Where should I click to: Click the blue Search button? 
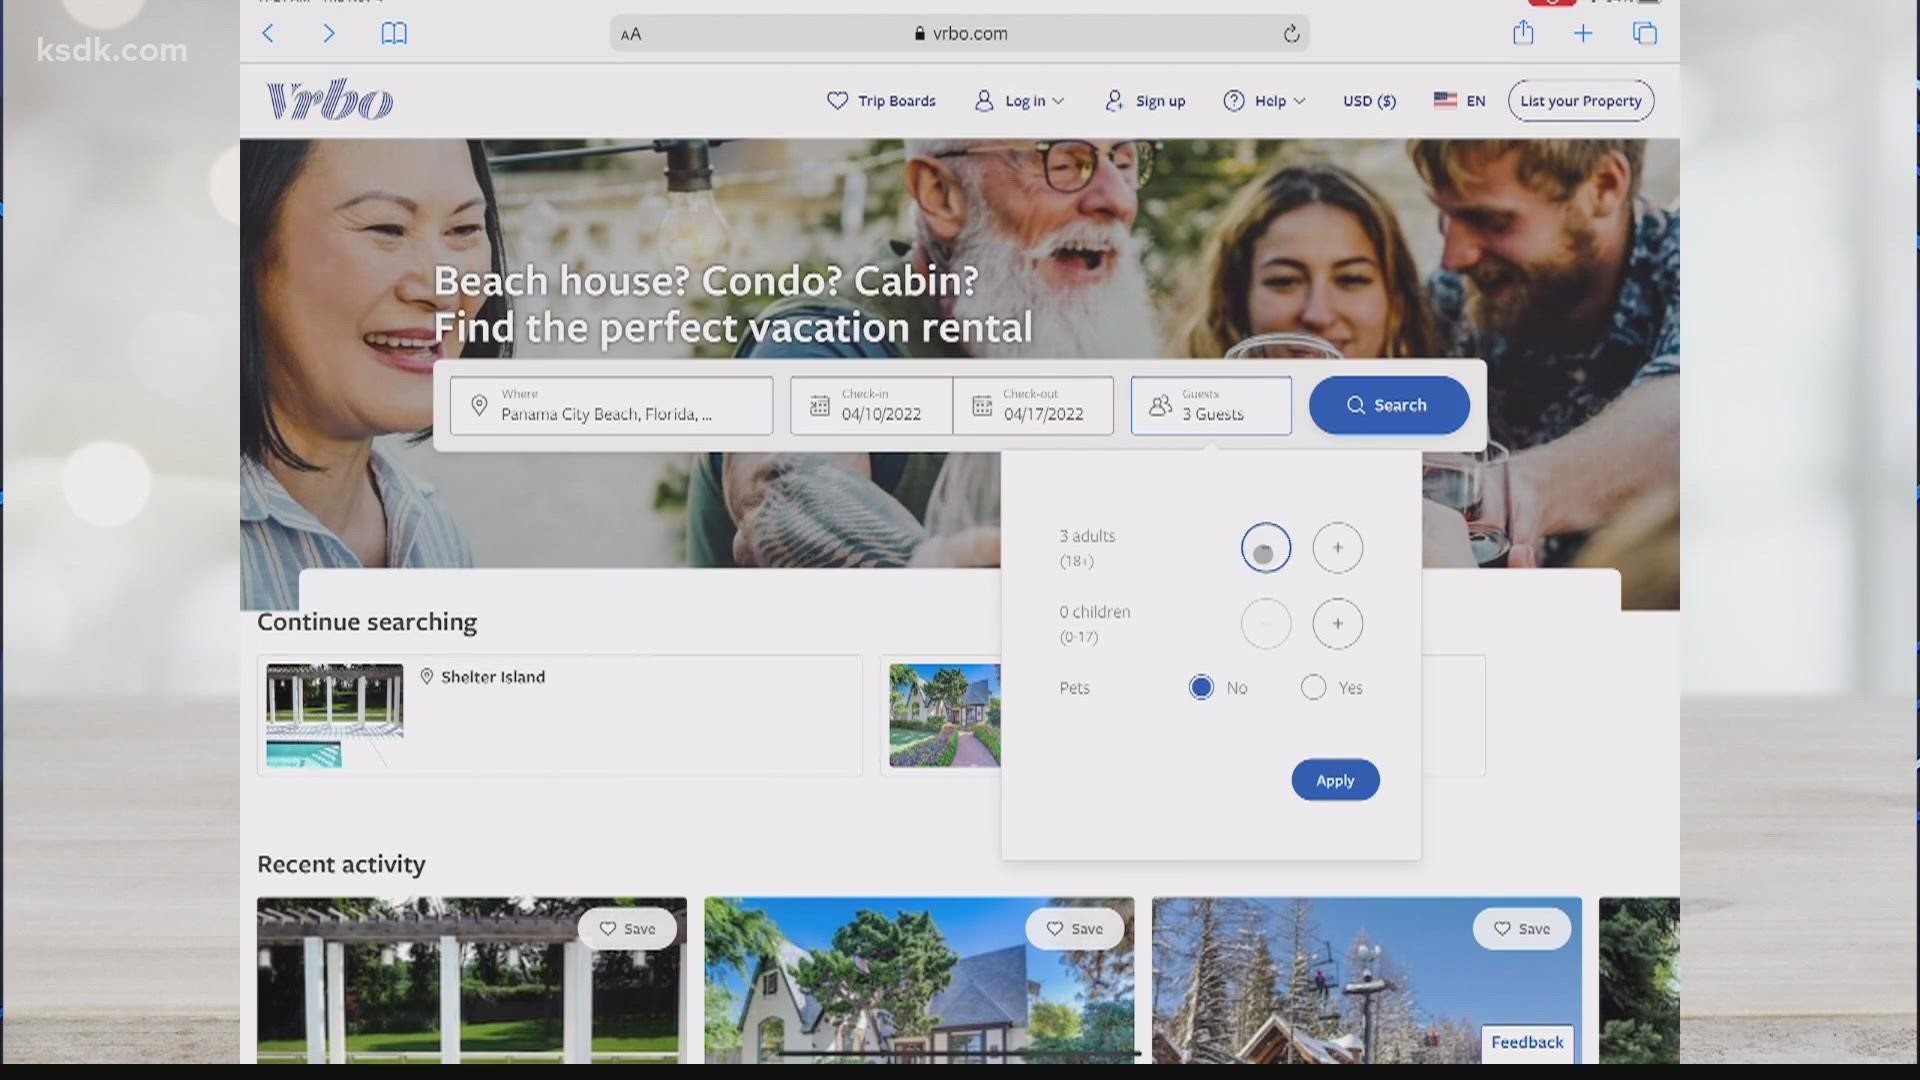tap(1389, 405)
